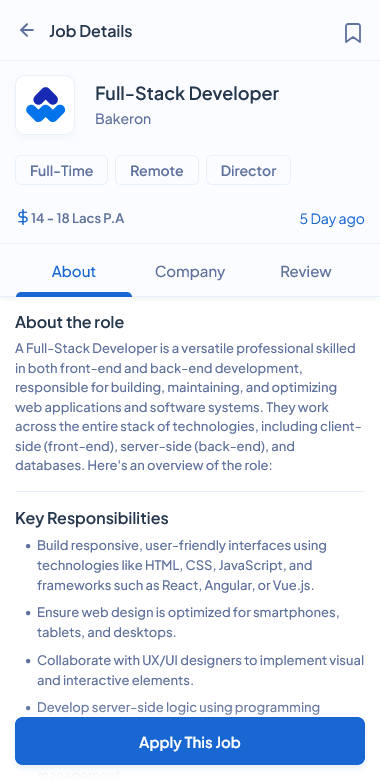Click the 14 - 18 Lacs P.A salary text

pos(78,218)
